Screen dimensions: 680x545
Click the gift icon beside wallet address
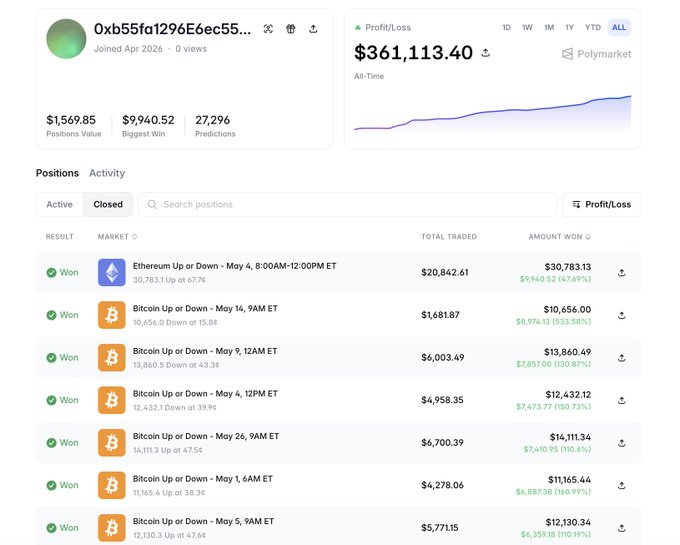click(291, 29)
